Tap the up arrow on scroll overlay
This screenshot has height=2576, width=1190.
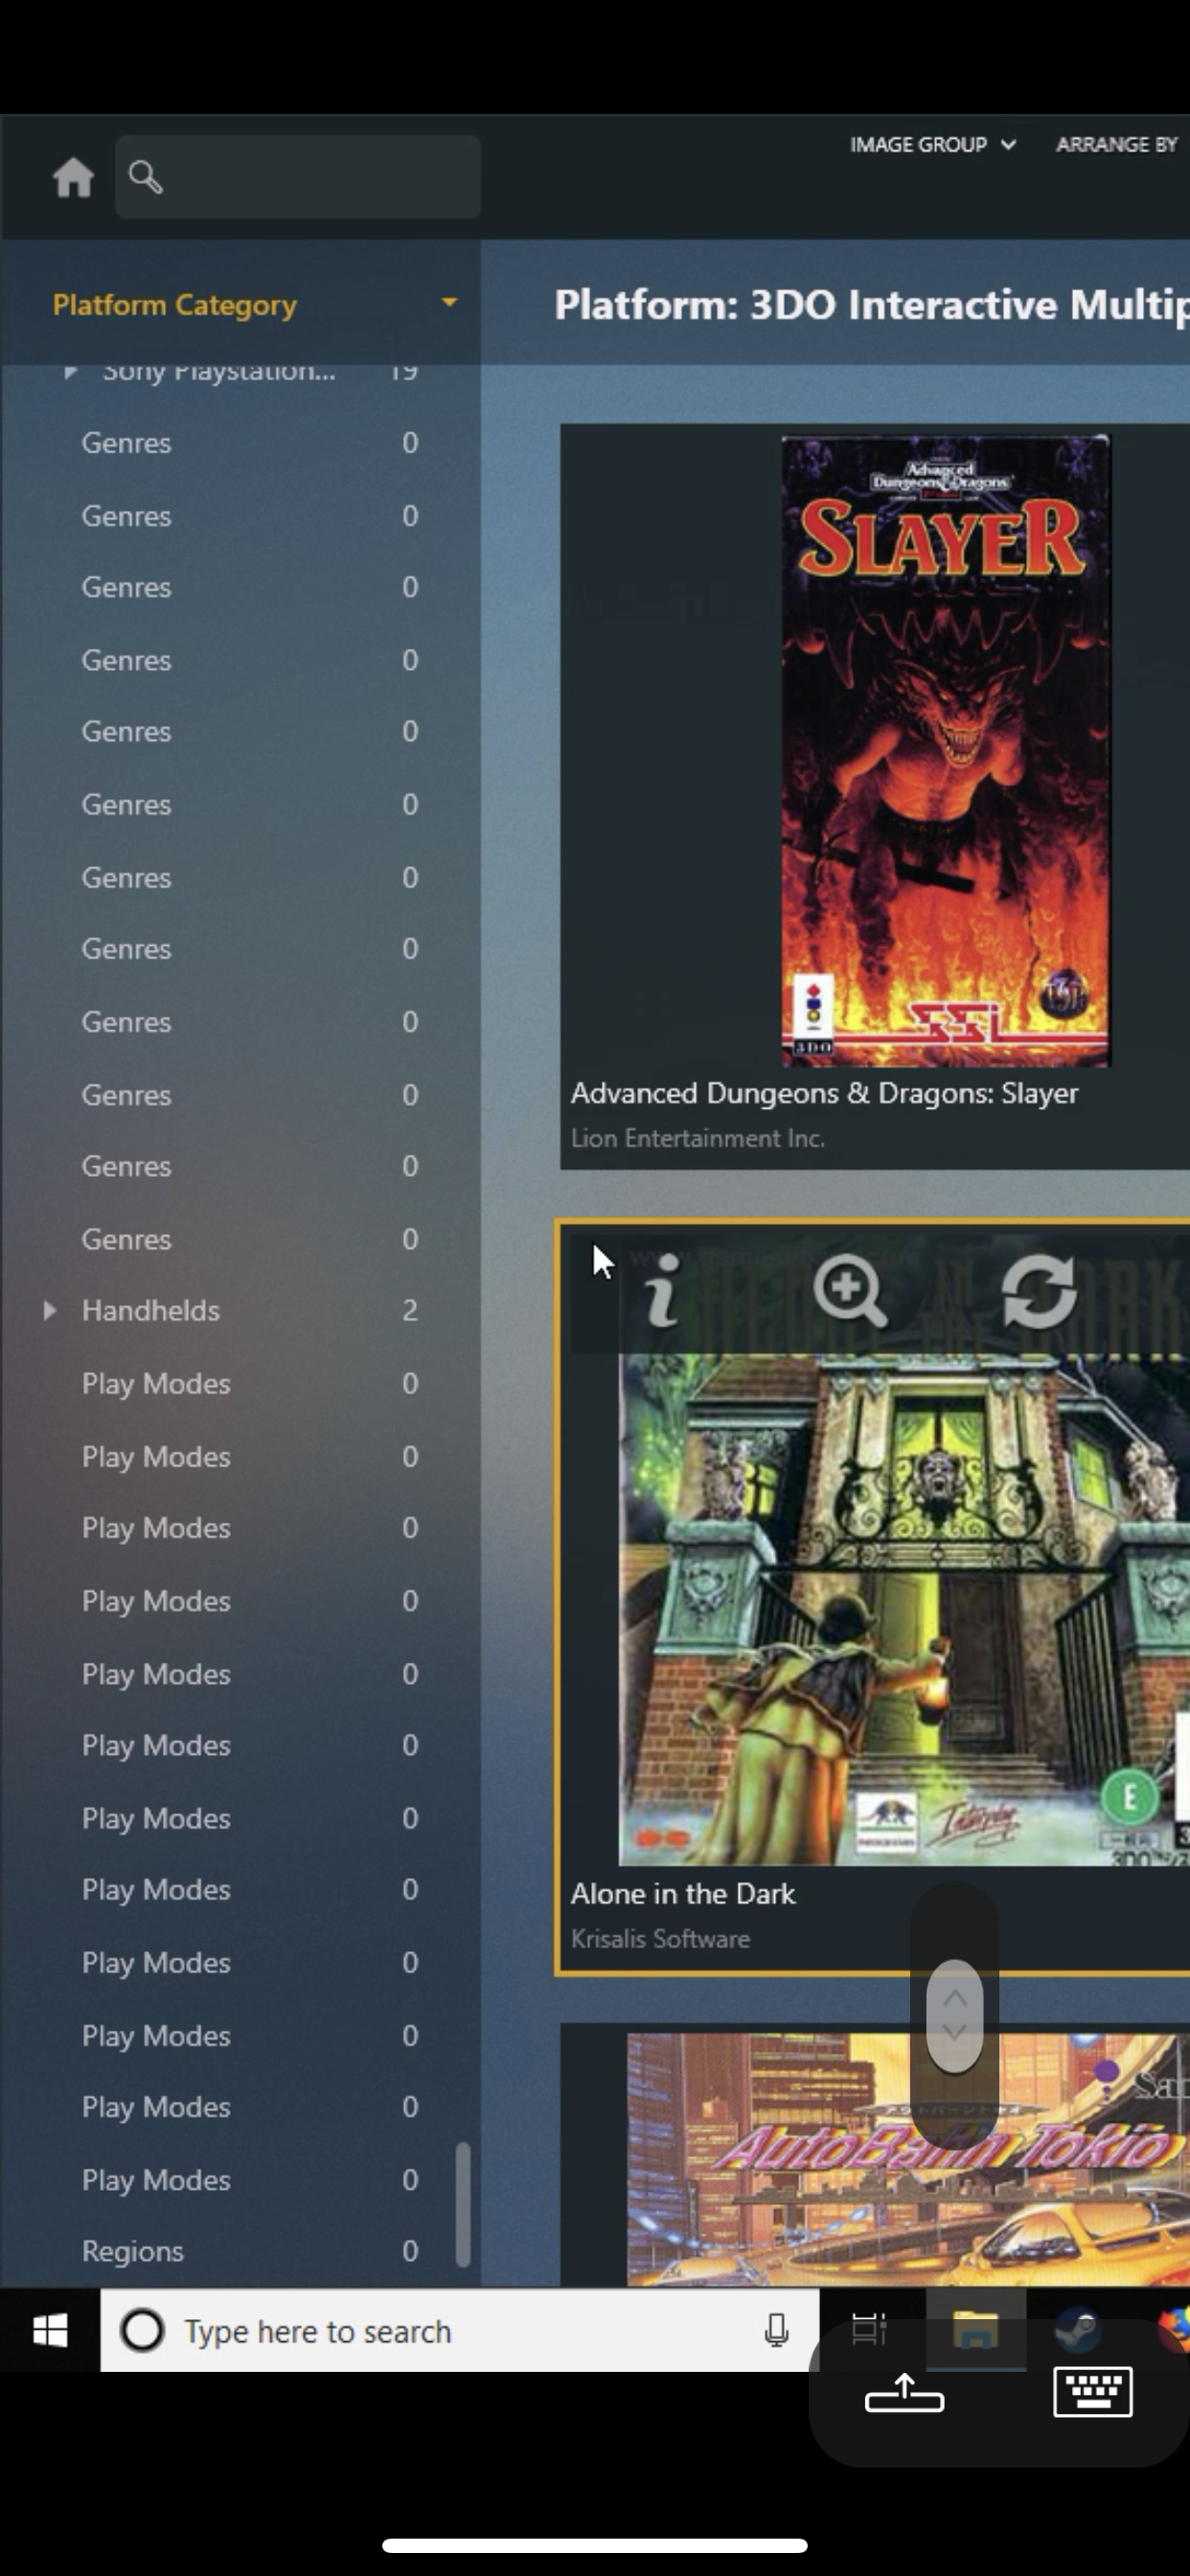point(954,1998)
